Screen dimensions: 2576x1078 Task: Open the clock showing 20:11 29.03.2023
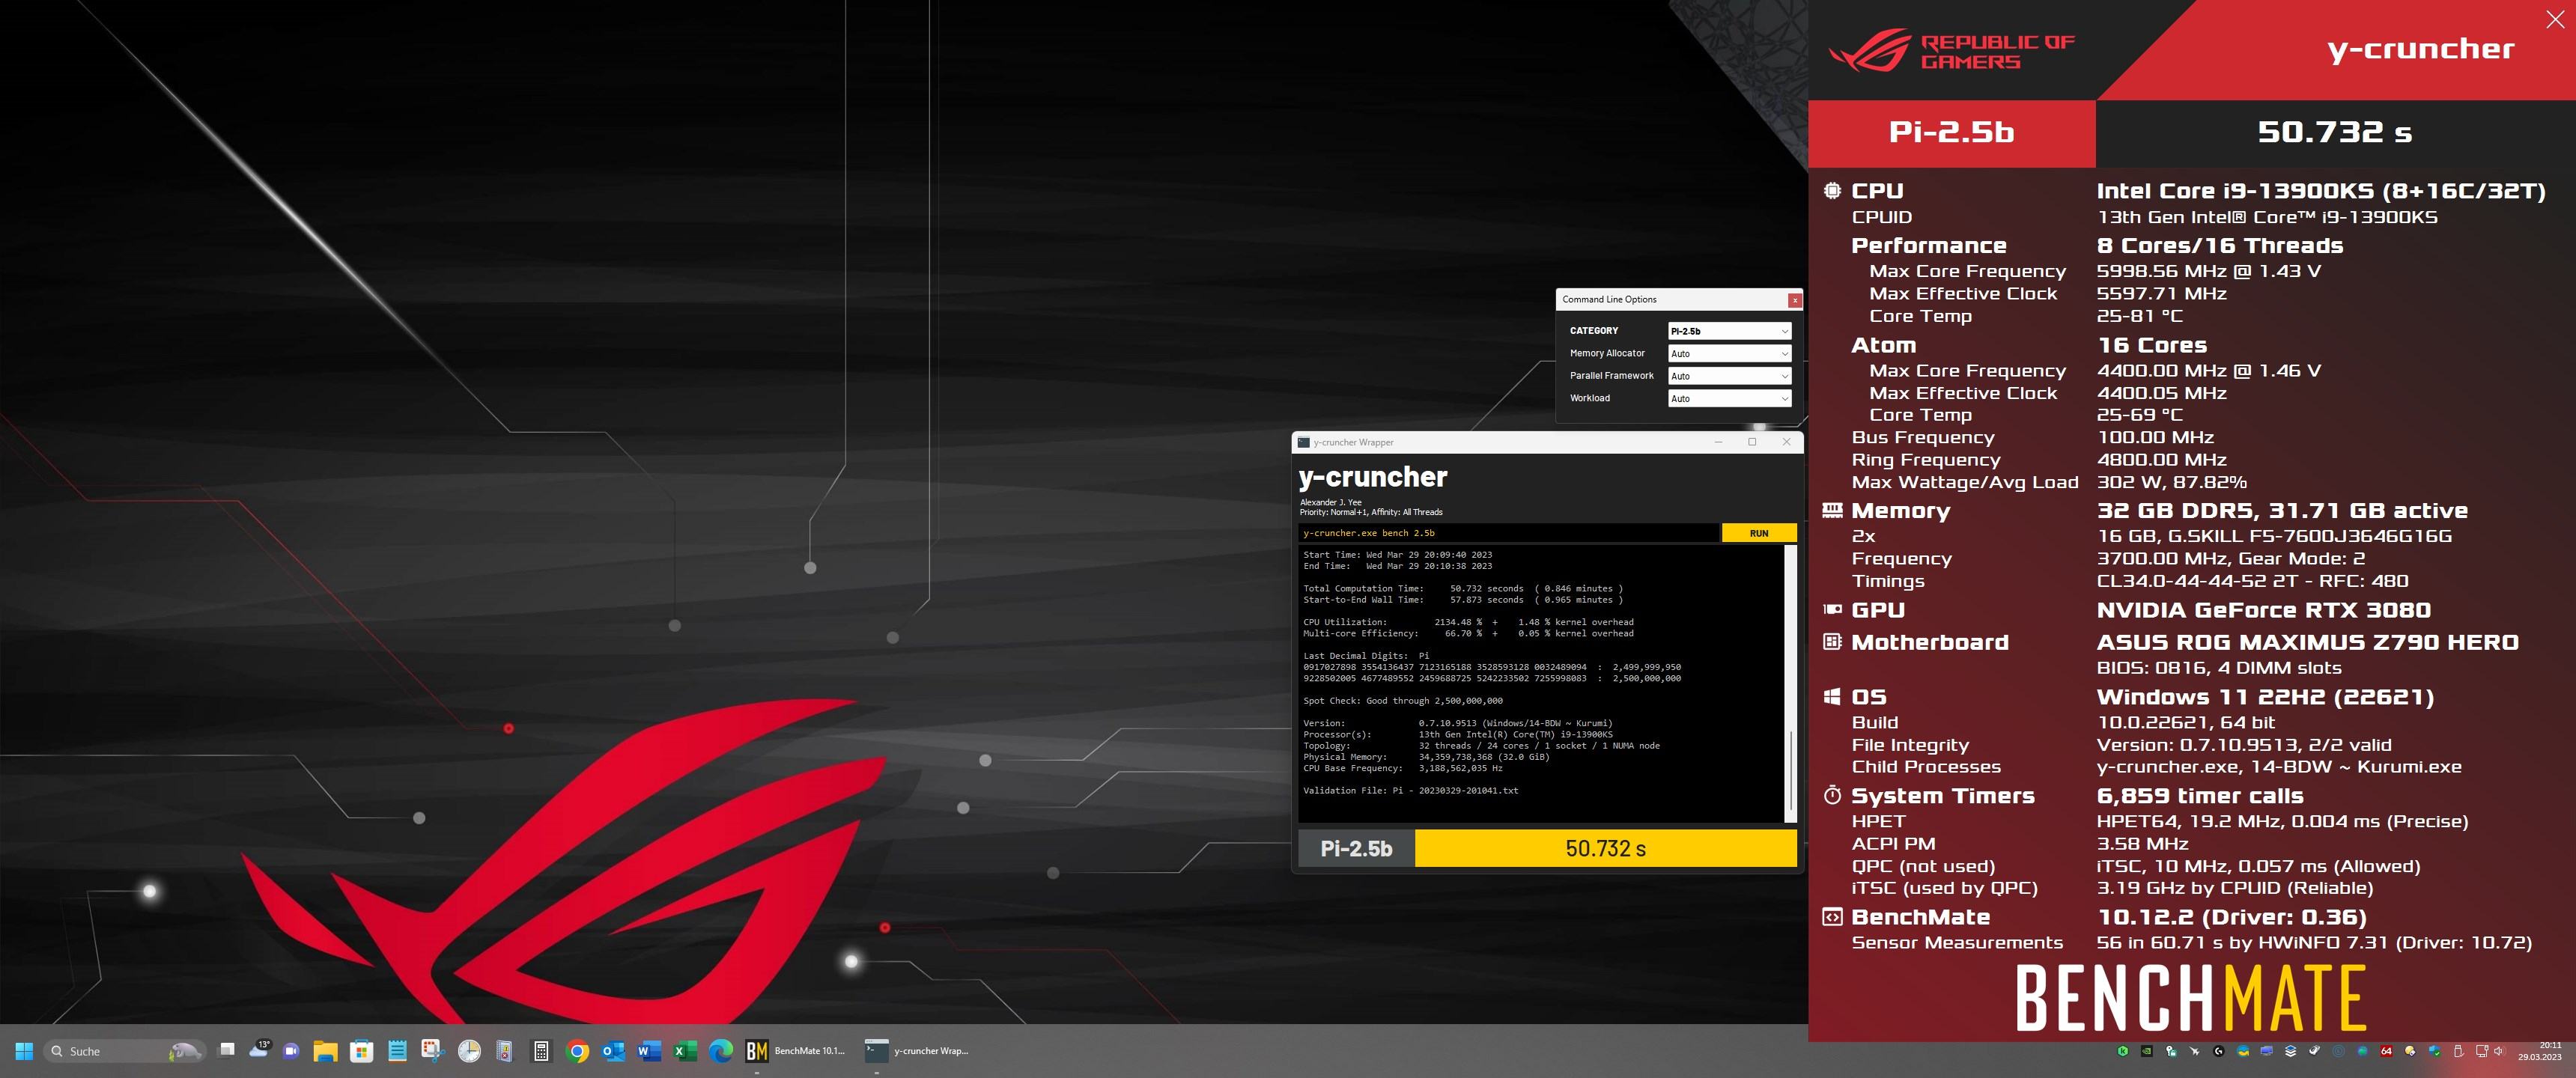point(2540,1051)
